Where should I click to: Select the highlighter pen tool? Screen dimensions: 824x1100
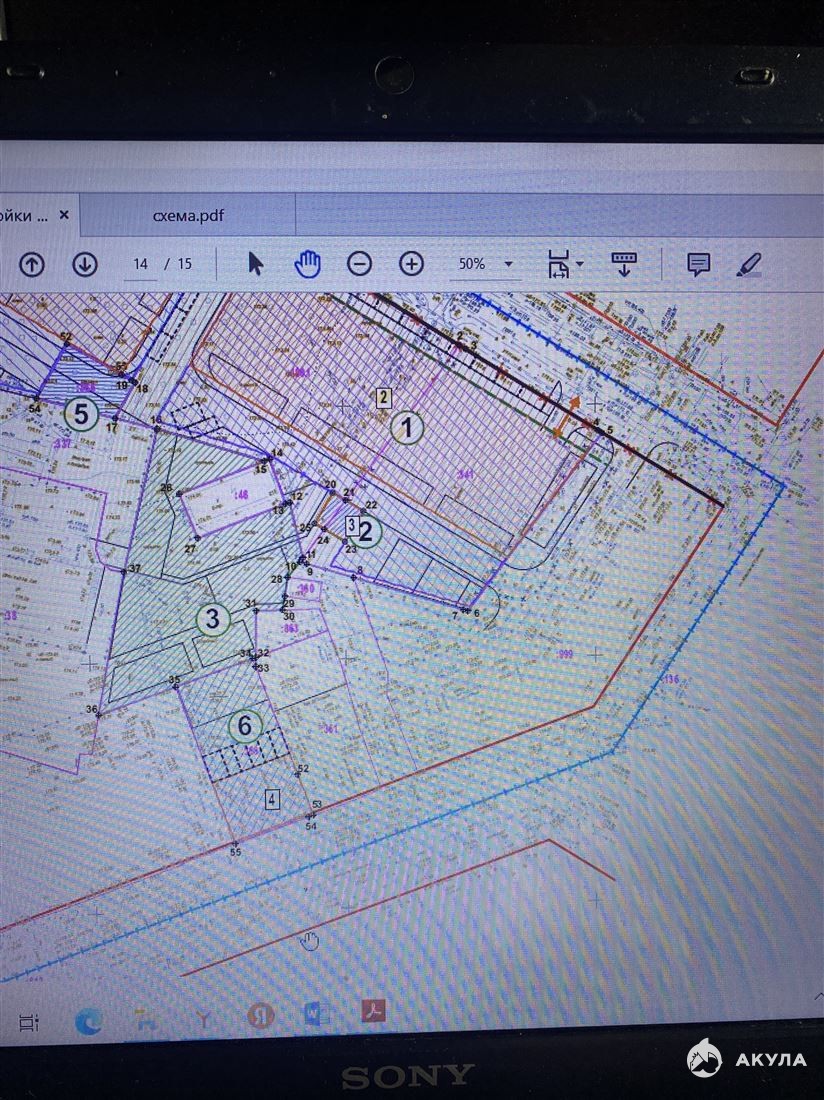pyautogui.click(x=748, y=264)
